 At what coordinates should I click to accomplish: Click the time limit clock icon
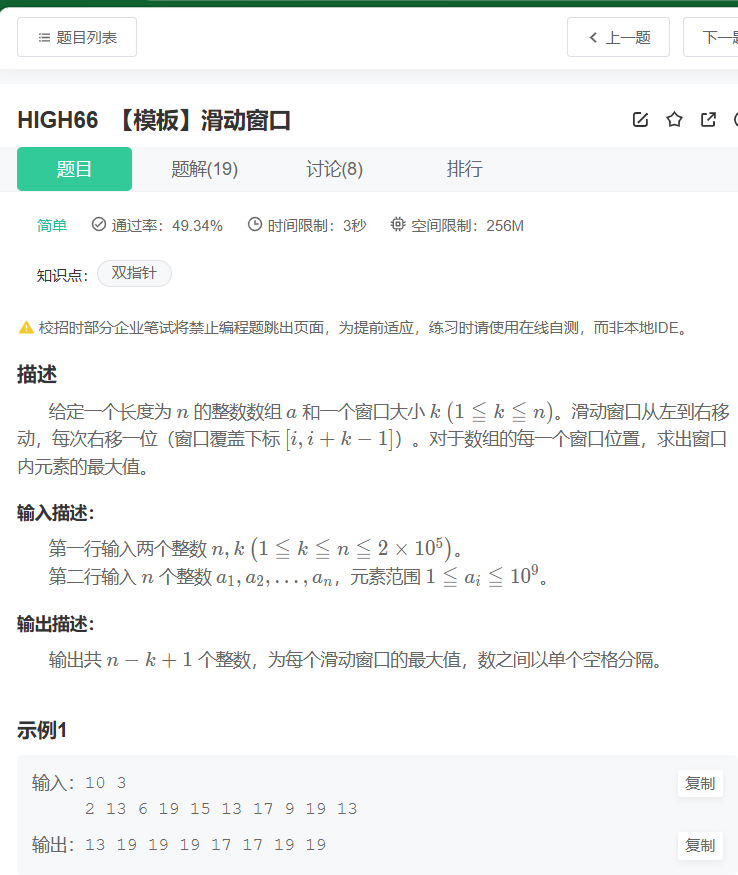tap(255, 224)
